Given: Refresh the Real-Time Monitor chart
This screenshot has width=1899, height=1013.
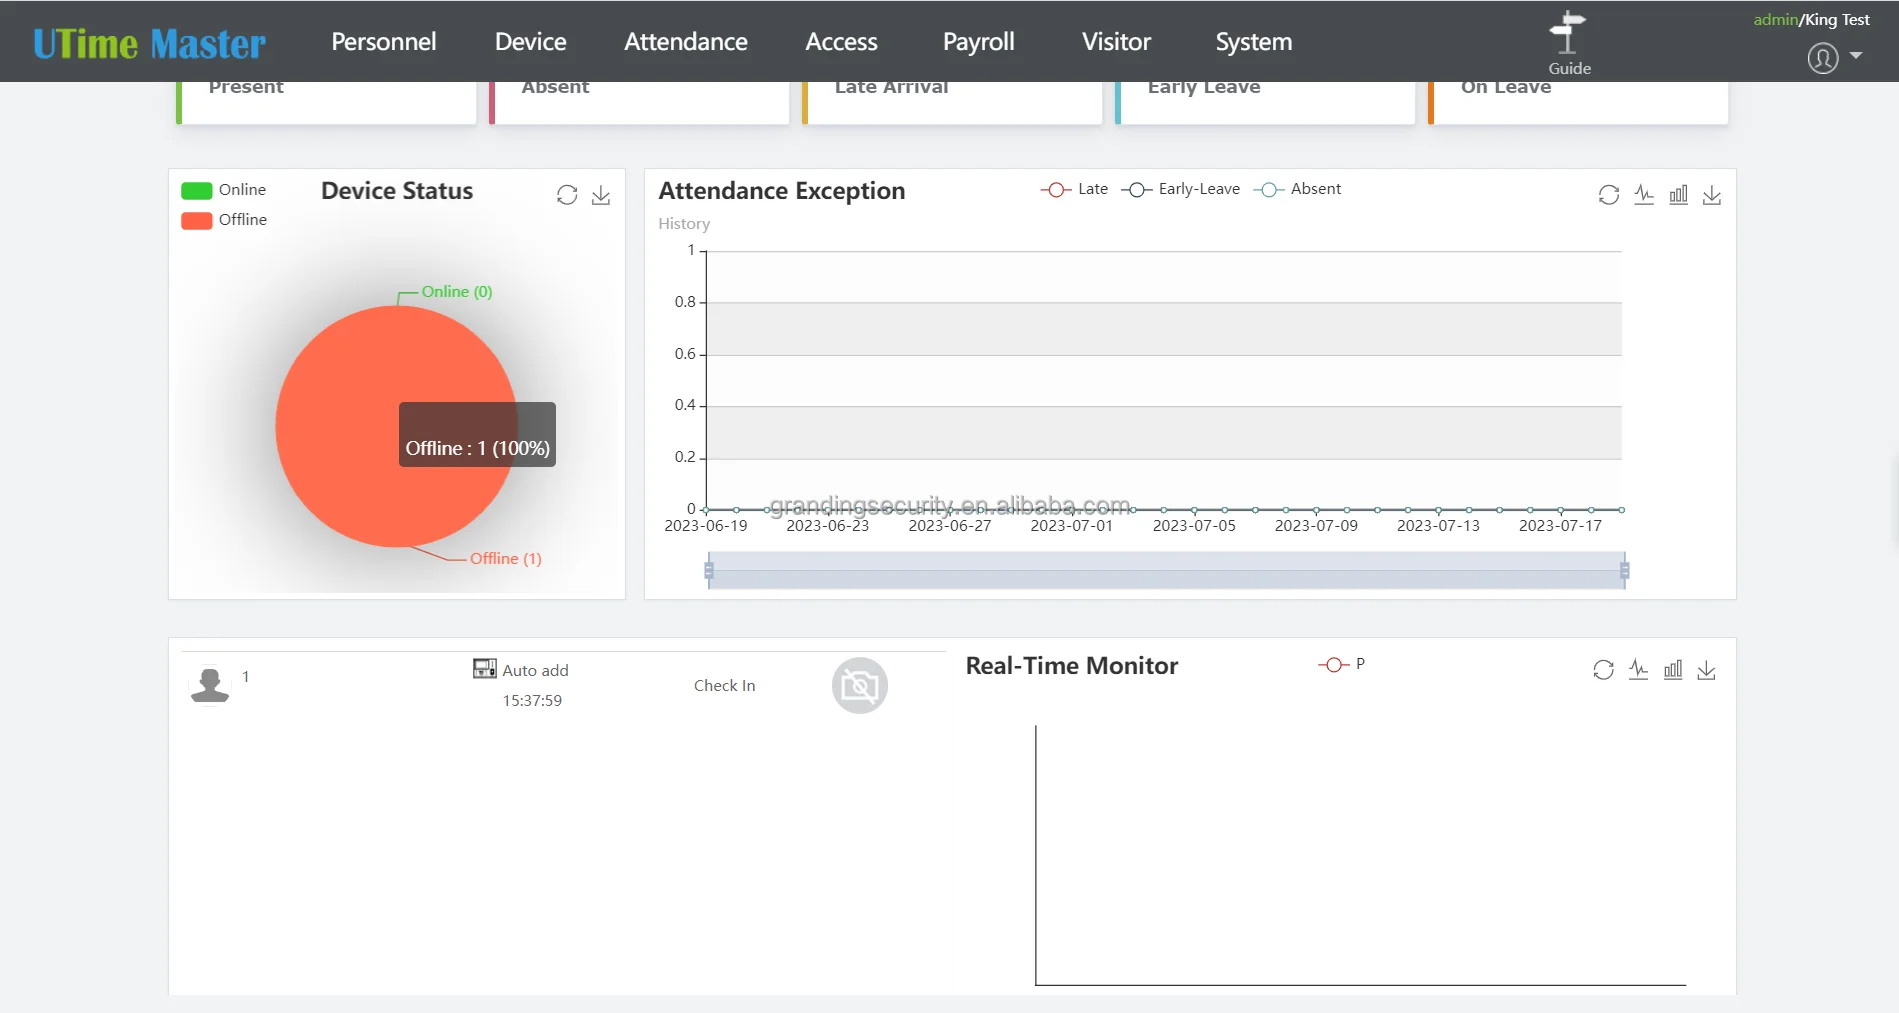Looking at the screenshot, I should [x=1603, y=670].
